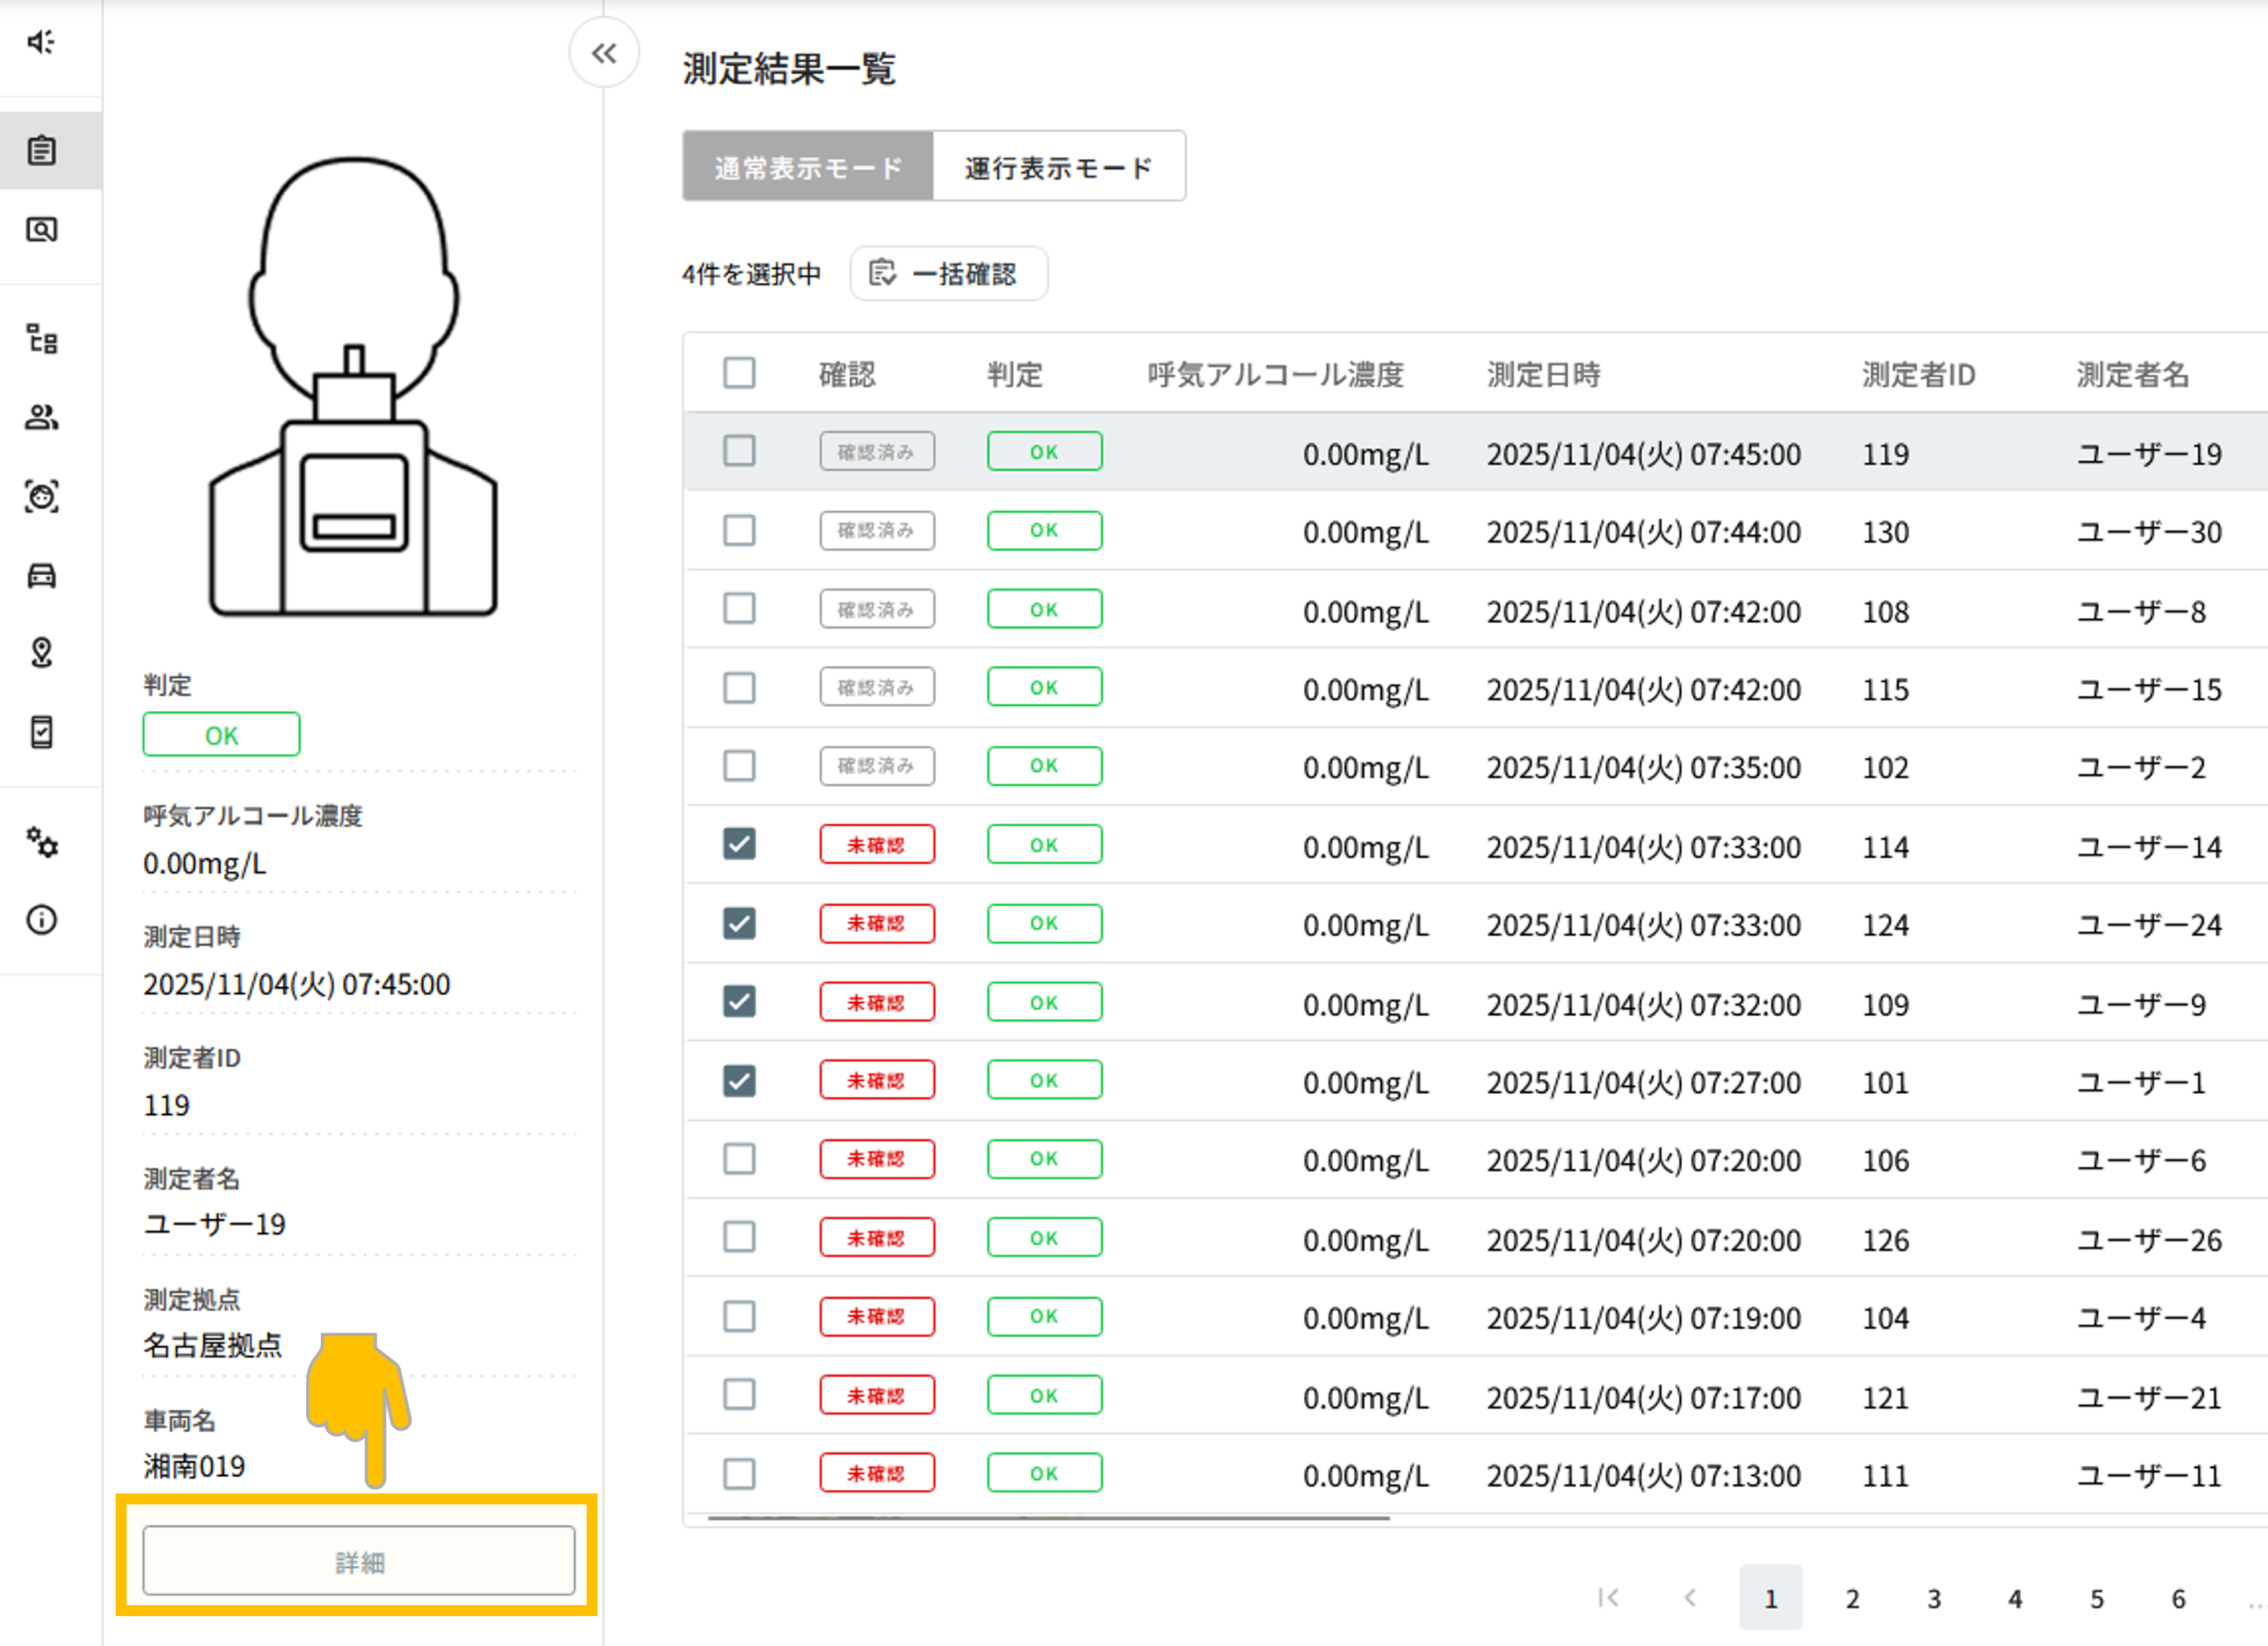Collapse the detail panel with double chevron

pyautogui.click(x=604, y=53)
